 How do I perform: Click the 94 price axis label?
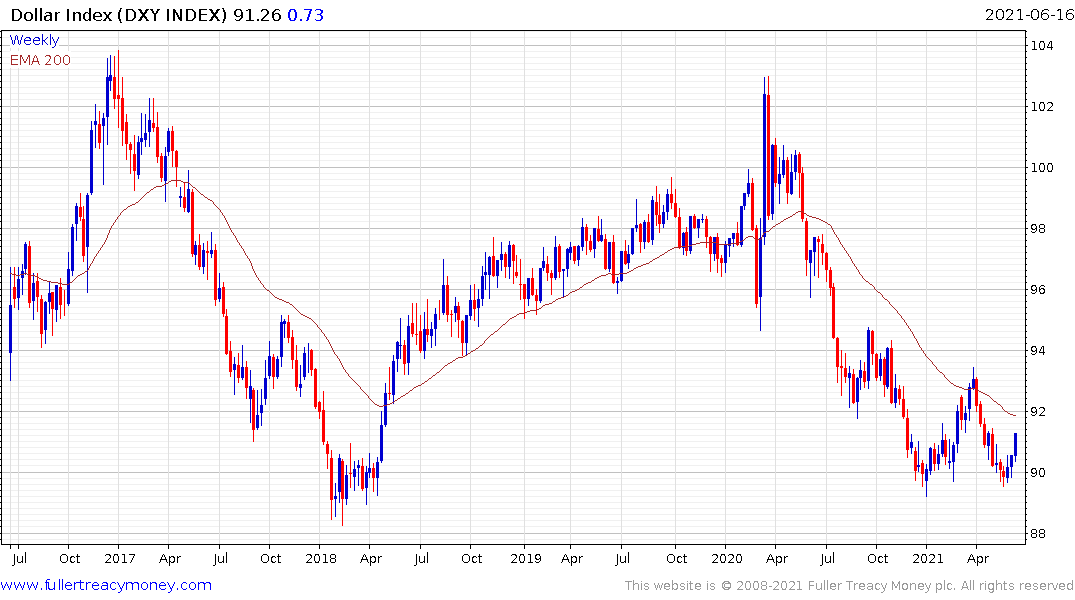[x=1038, y=350]
